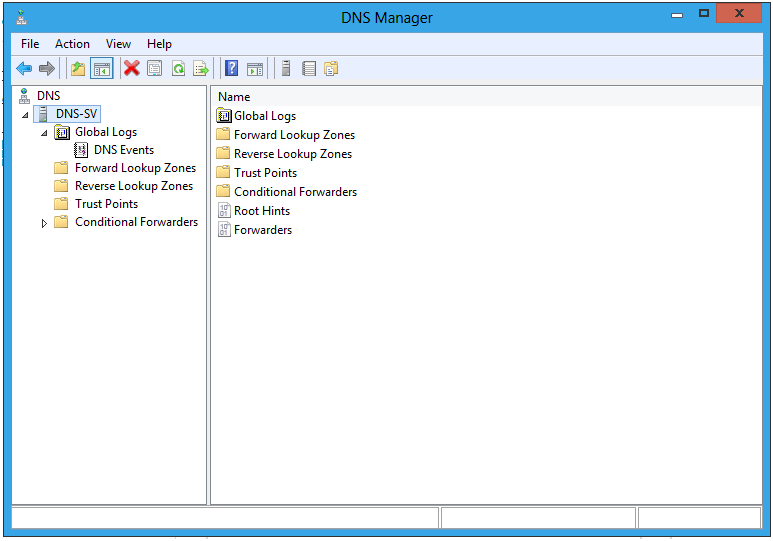The height and width of the screenshot is (541, 773).
Task: Select the Conditional Forwarders label in the tree
Action: [137, 222]
